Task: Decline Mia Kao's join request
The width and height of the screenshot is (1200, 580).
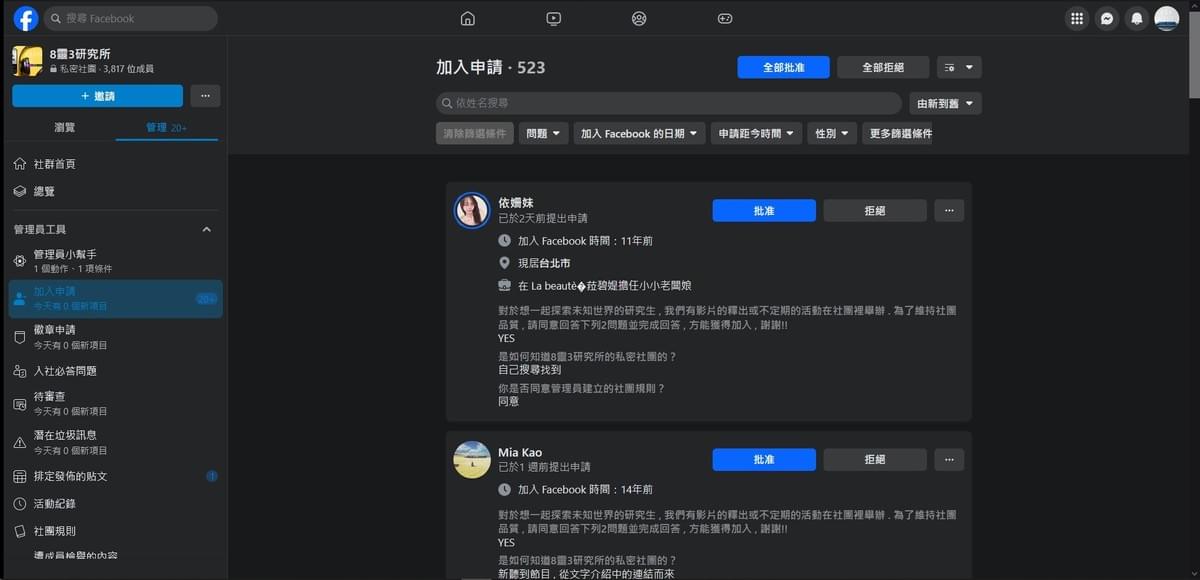Action: click(x=875, y=459)
